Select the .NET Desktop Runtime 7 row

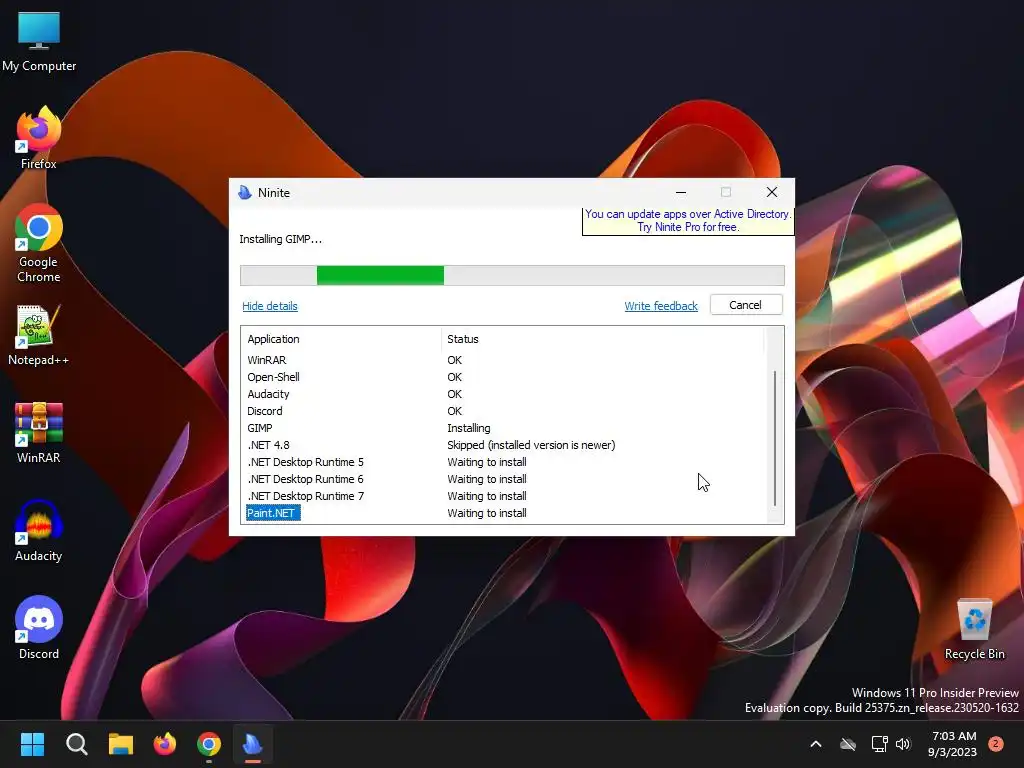click(503, 496)
